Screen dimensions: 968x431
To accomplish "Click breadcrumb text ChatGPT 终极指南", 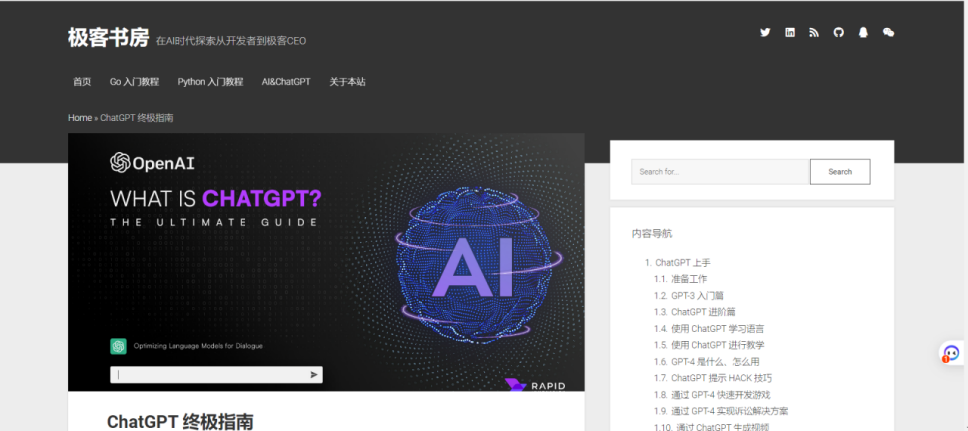I will tap(137, 117).
